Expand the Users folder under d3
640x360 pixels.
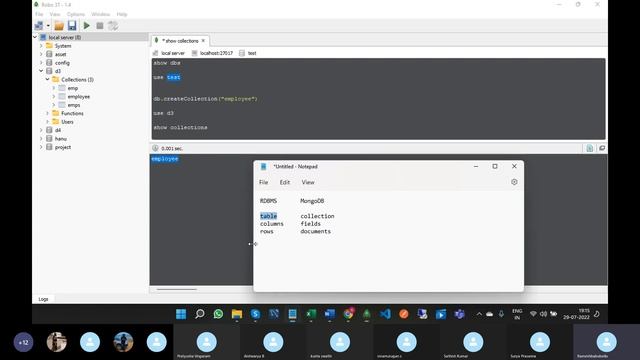pyautogui.click(x=47, y=122)
